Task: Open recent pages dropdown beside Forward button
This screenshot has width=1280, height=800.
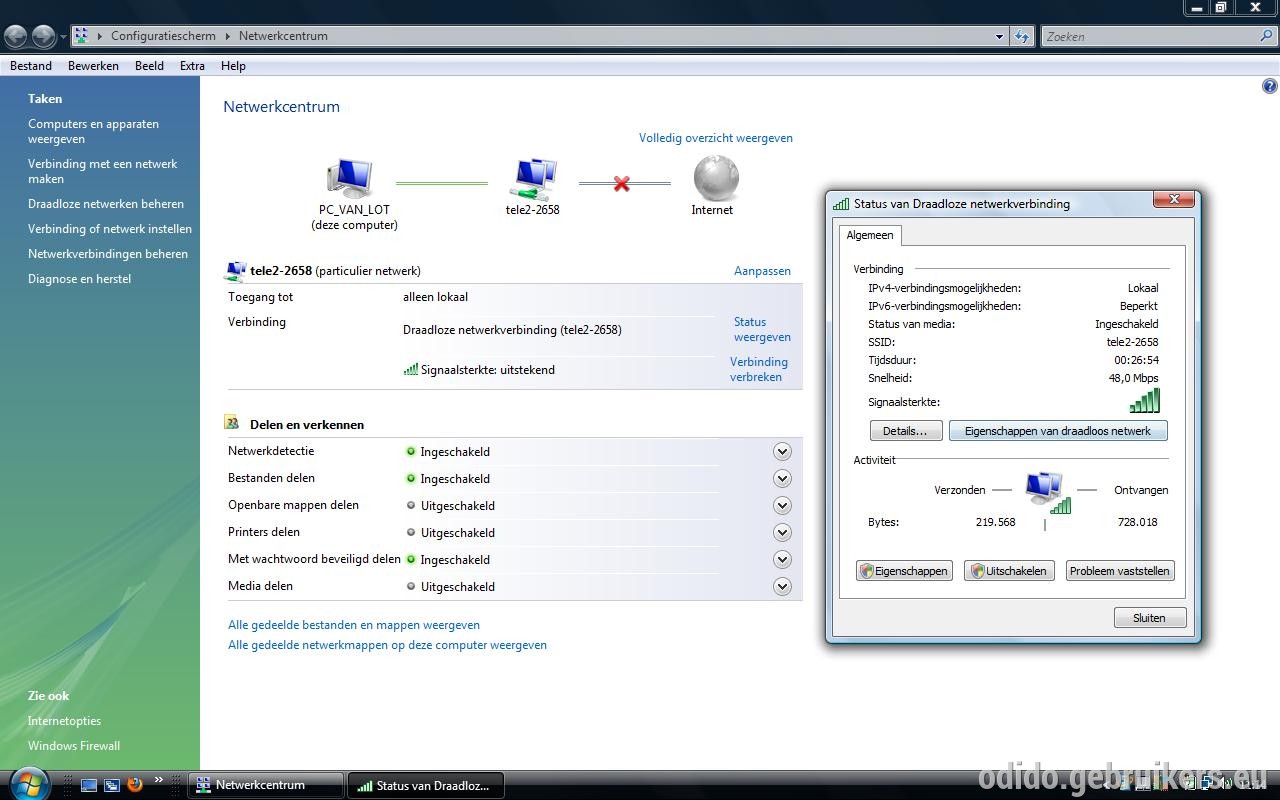Action: coord(63,37)
